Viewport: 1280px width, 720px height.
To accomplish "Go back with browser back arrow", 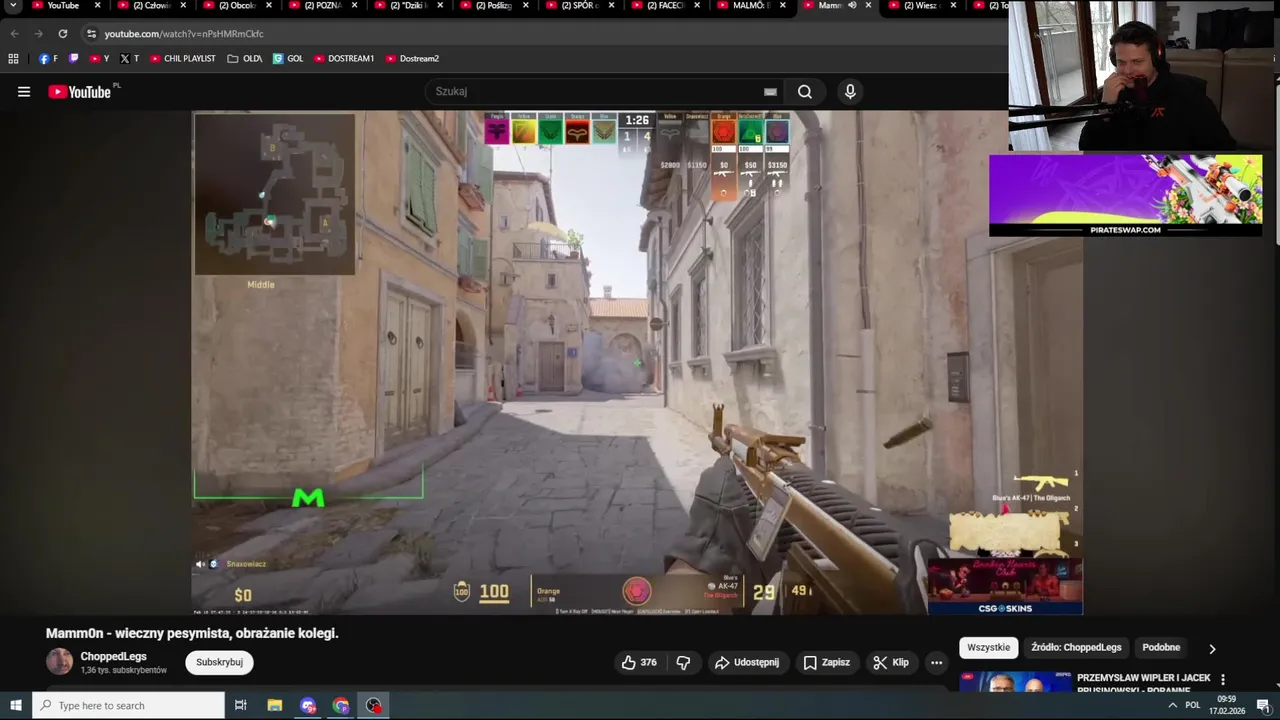I will 14,33.
